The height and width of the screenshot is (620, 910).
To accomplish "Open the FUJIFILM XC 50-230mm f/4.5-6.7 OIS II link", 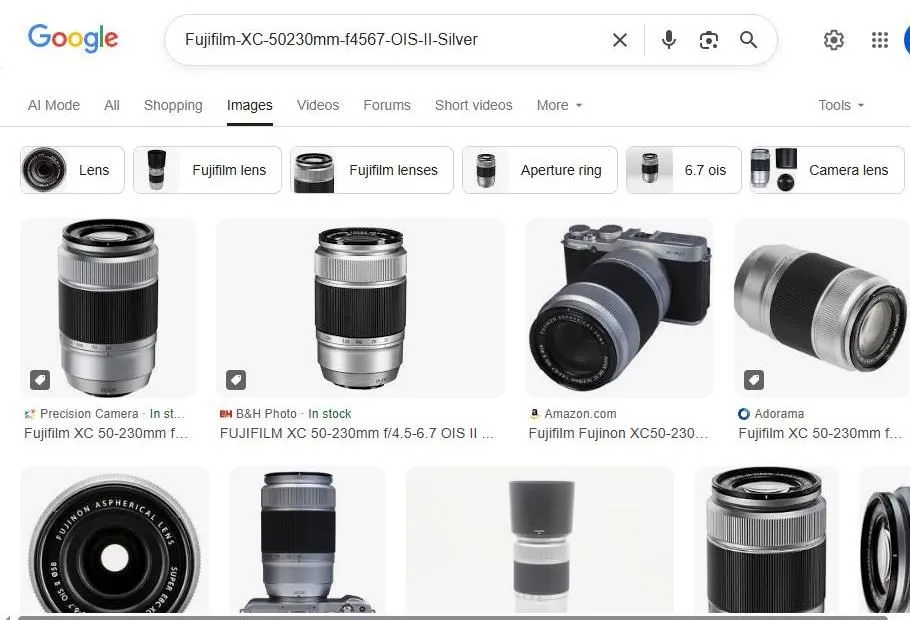I will 357,433.
